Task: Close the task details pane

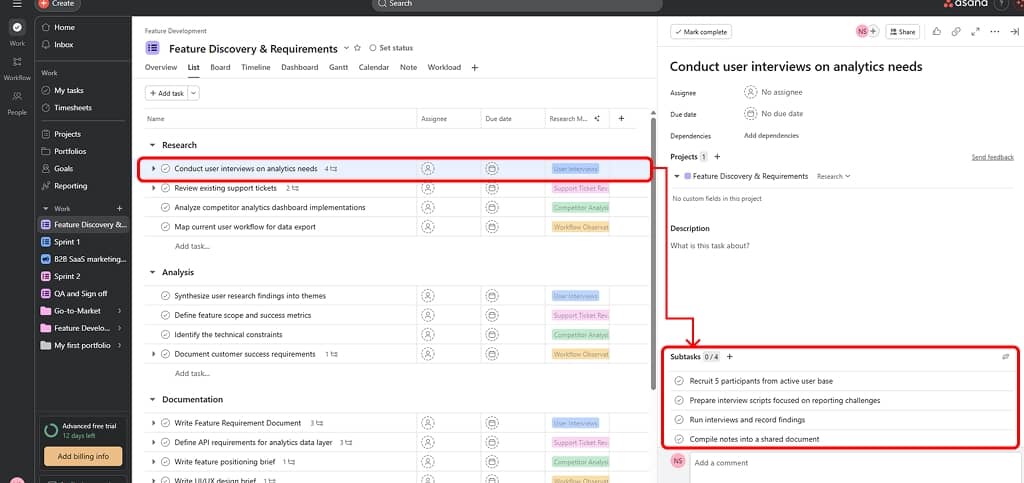Action: tap(1014, 31)
